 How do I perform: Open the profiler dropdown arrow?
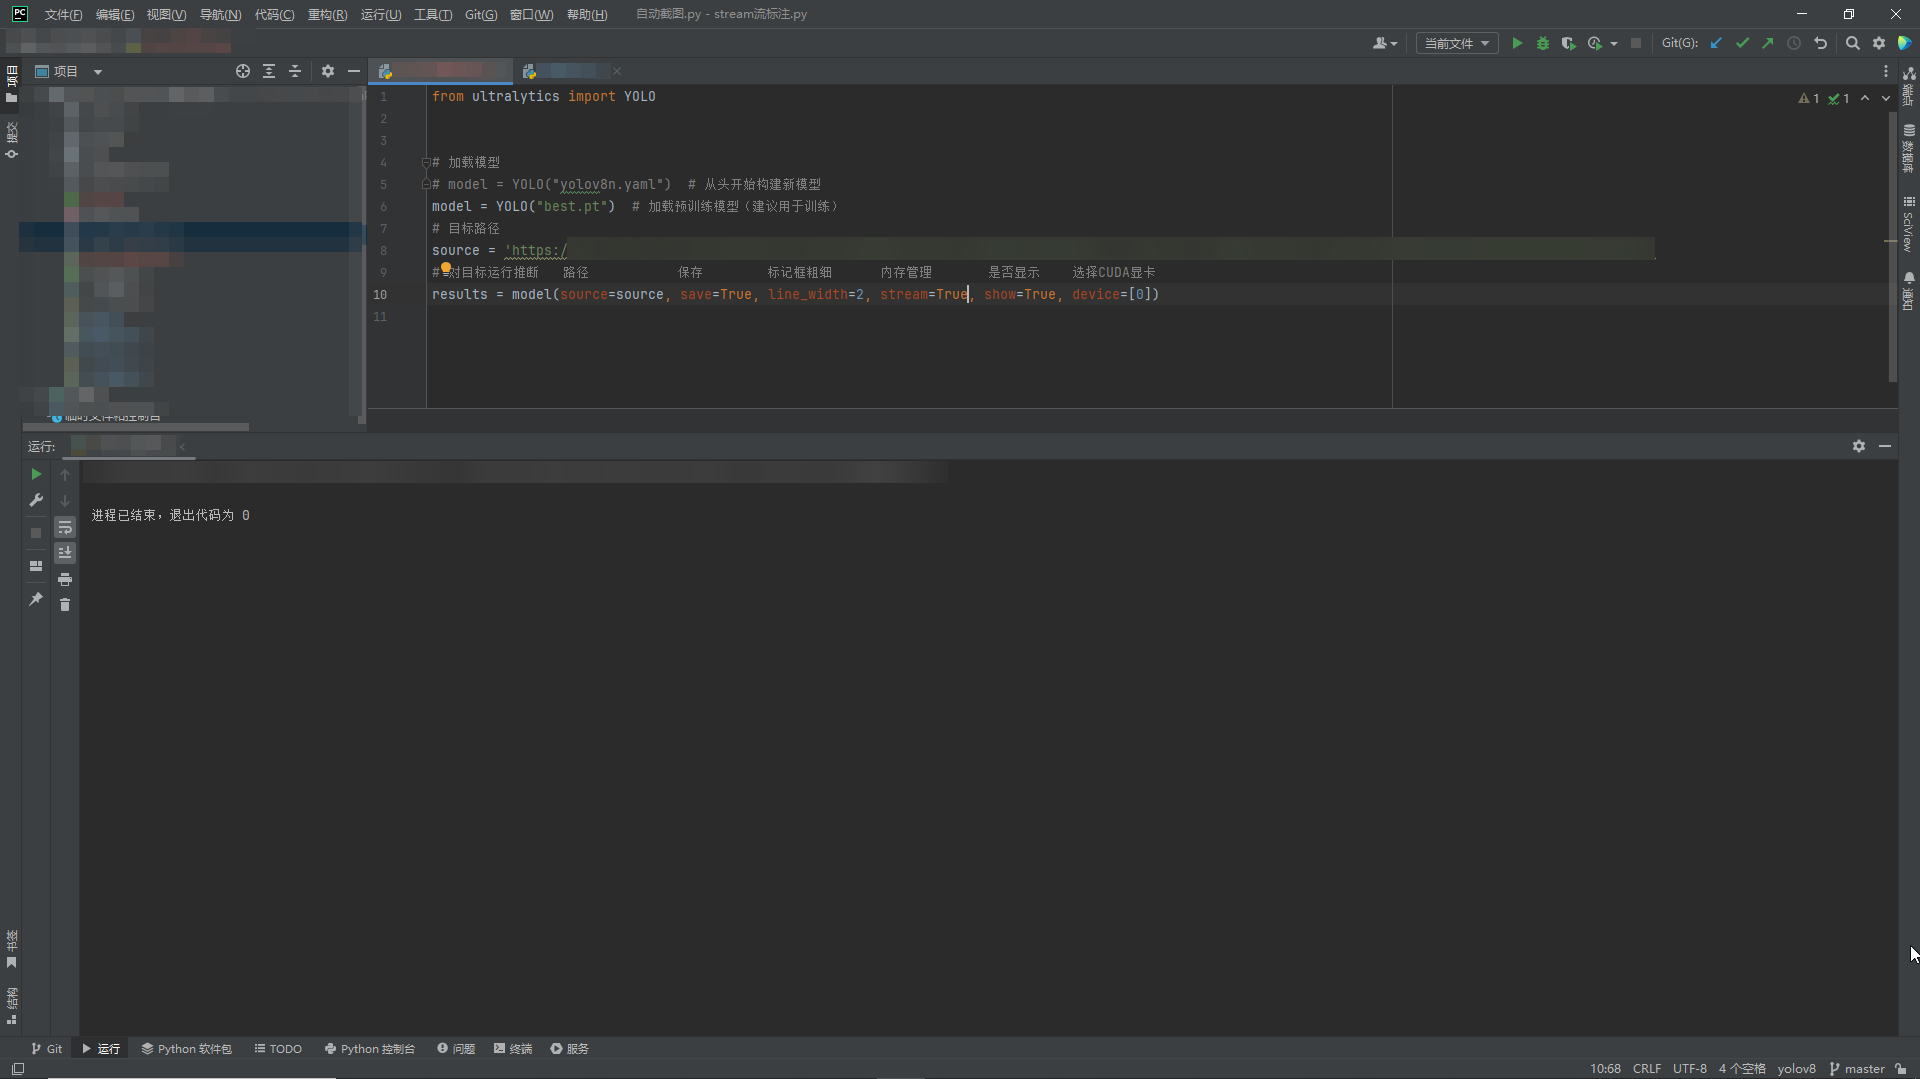point(1613,43)
